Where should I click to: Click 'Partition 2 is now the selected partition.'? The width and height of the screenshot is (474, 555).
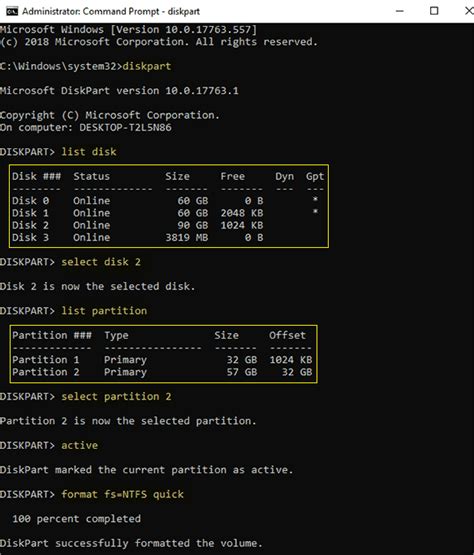pyautogui.click(x=128, y=421)
